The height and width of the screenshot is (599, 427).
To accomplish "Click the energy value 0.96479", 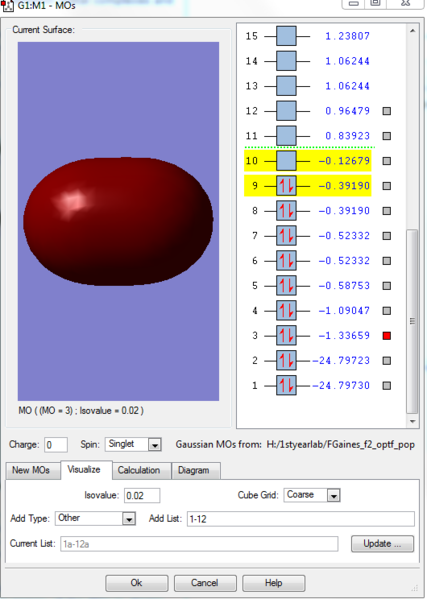I will point(347,111).
